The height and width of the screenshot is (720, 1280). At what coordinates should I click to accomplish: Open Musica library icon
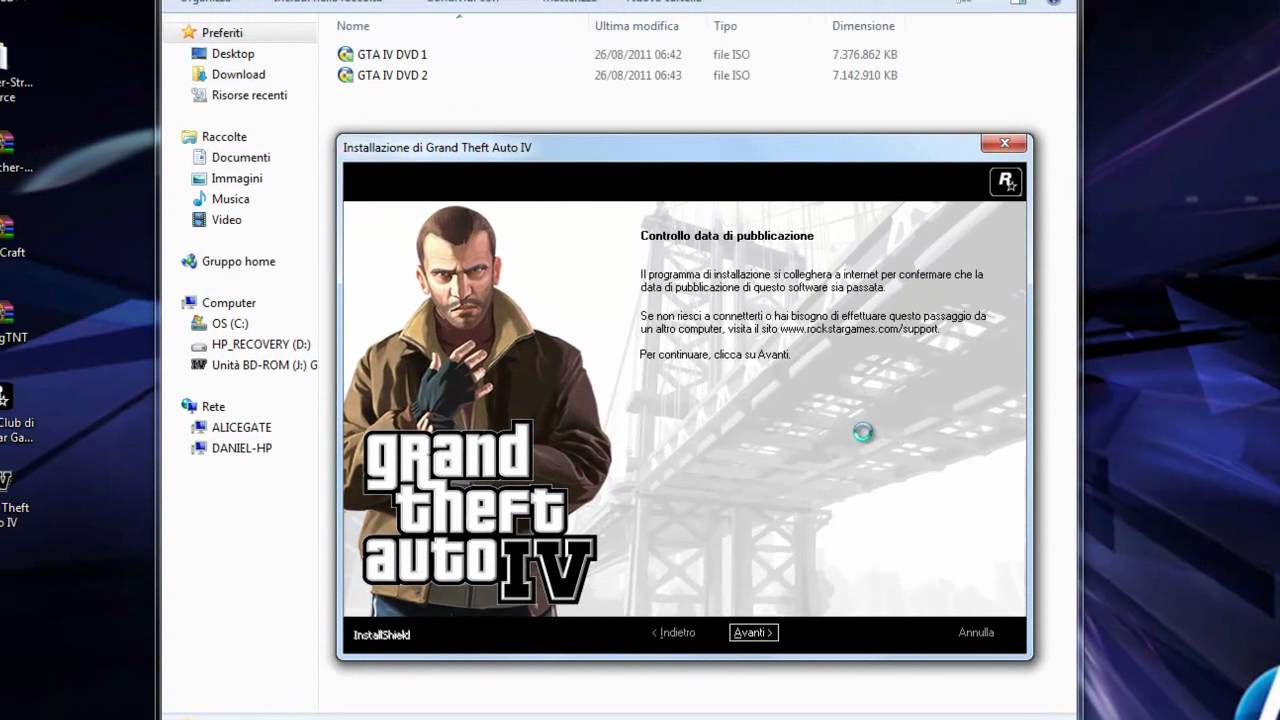[199, 199]
